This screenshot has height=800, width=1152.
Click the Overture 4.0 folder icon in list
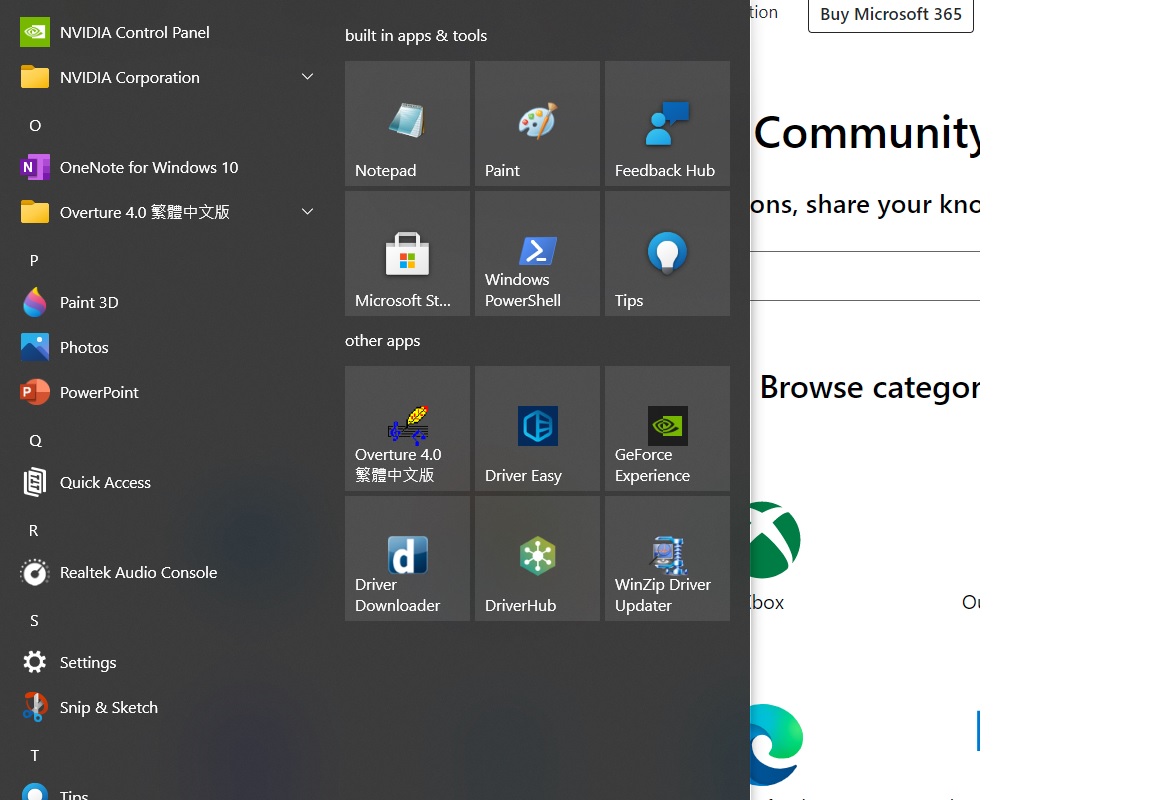35,212
